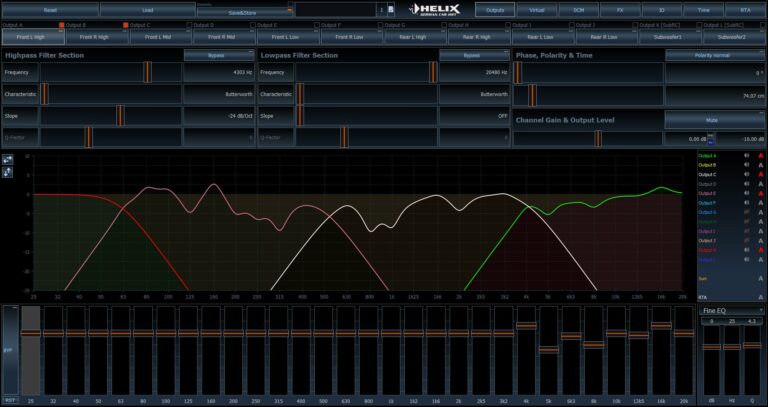The height and width of the screenshot is (407, 768).
Task: Click the horizontal arrows graph-scale icon
Action: [8, 160]
